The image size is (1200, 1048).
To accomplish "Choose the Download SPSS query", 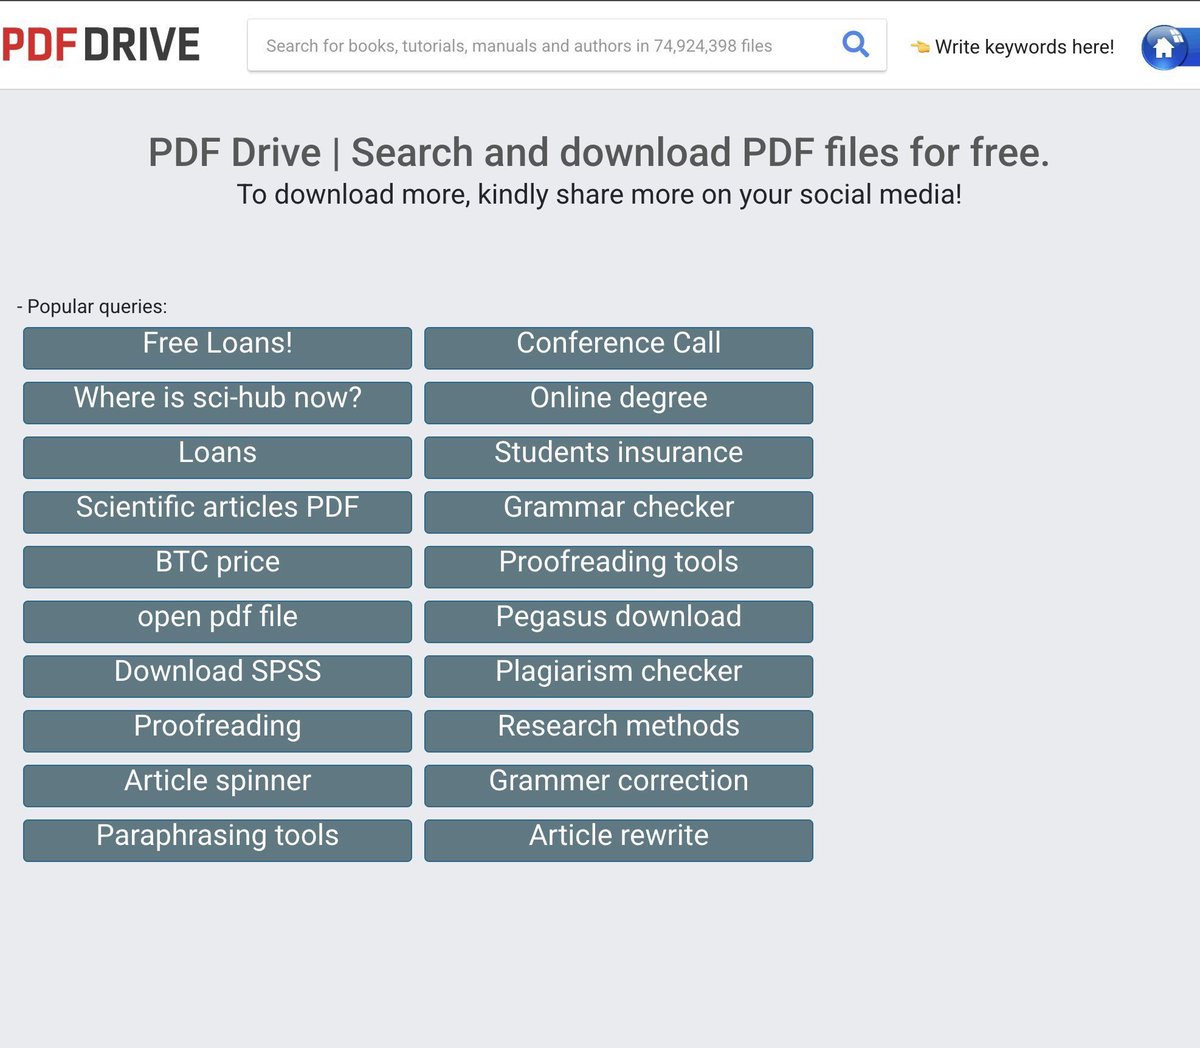I will 218,676.
